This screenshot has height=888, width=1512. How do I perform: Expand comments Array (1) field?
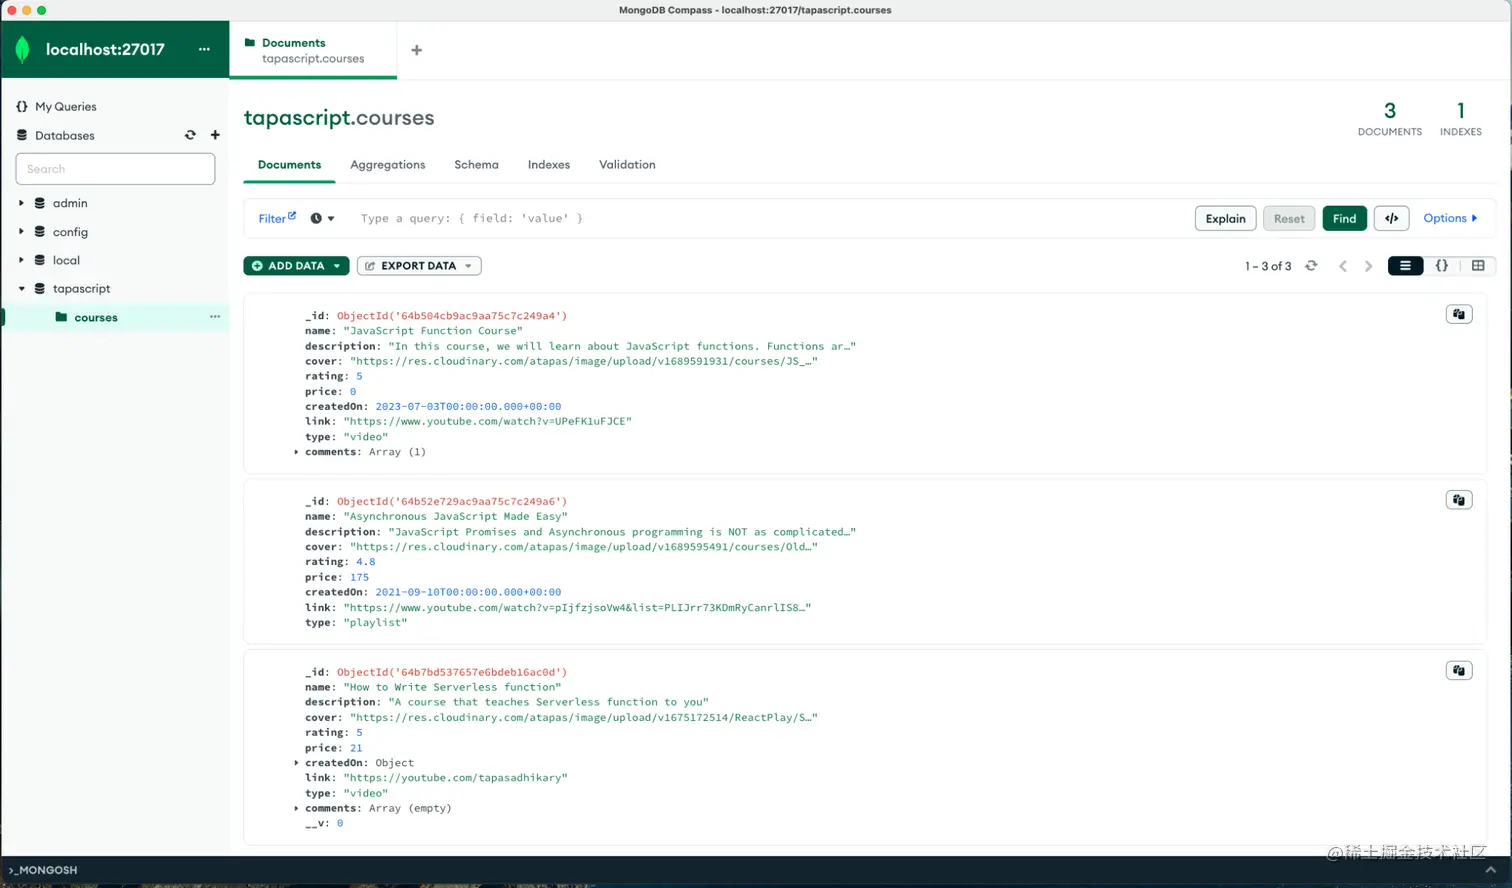[296, 452]
